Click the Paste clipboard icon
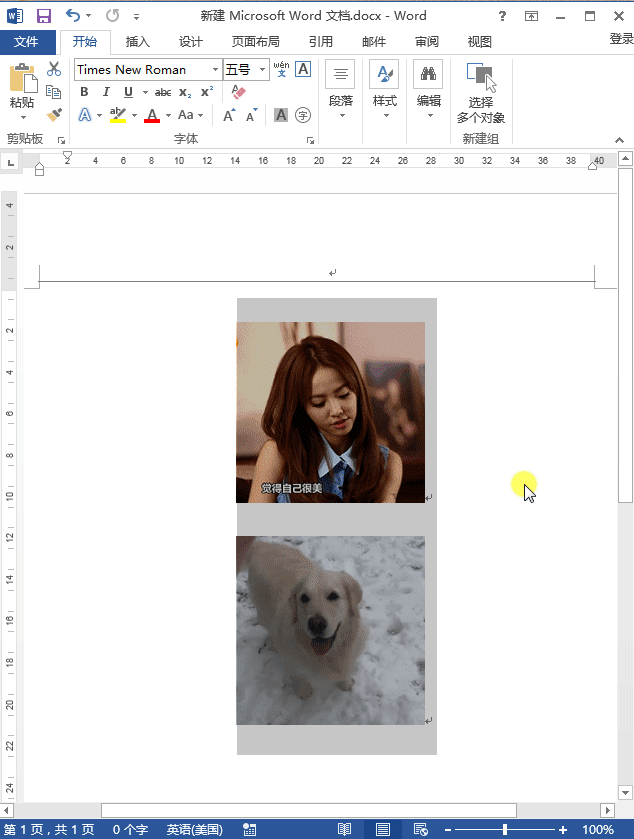The height and width of the screenshot is (839, 634). [22, 80]
